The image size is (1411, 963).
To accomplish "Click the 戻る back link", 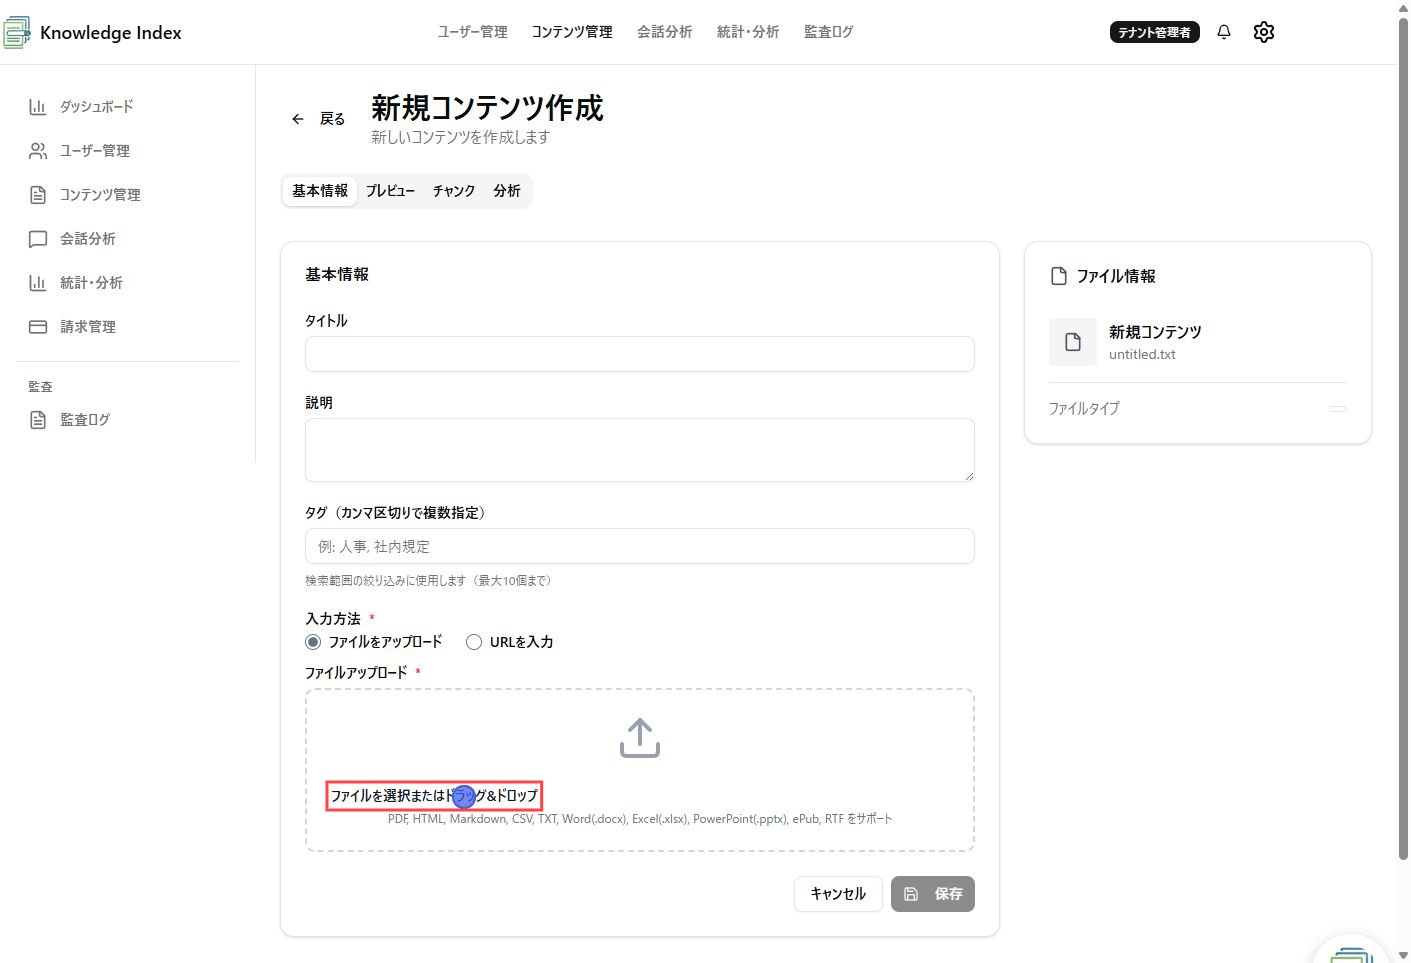I will click(x=319, y=119).
